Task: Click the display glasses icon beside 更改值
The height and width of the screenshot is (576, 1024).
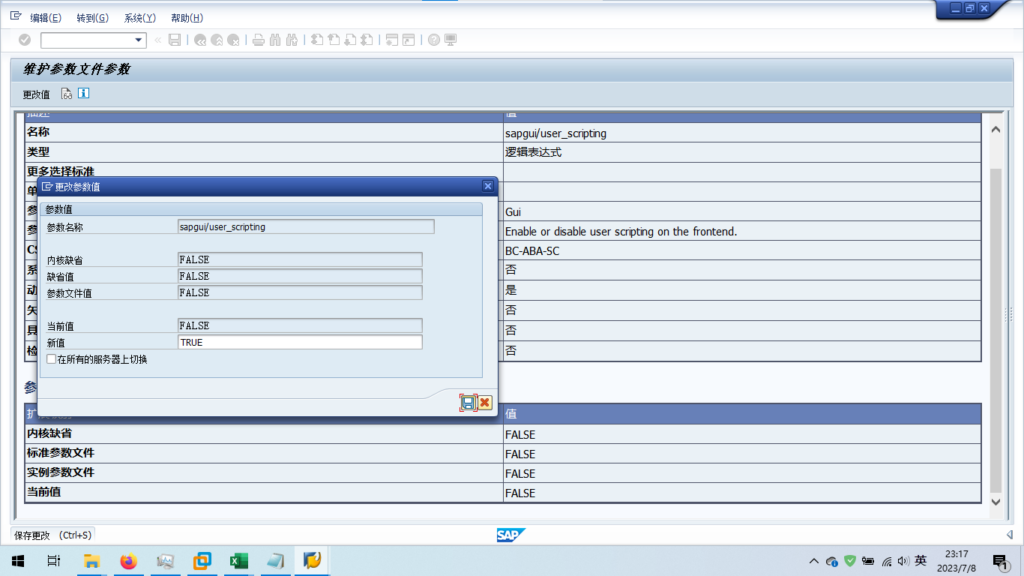Action: click(x=67, y=94)
